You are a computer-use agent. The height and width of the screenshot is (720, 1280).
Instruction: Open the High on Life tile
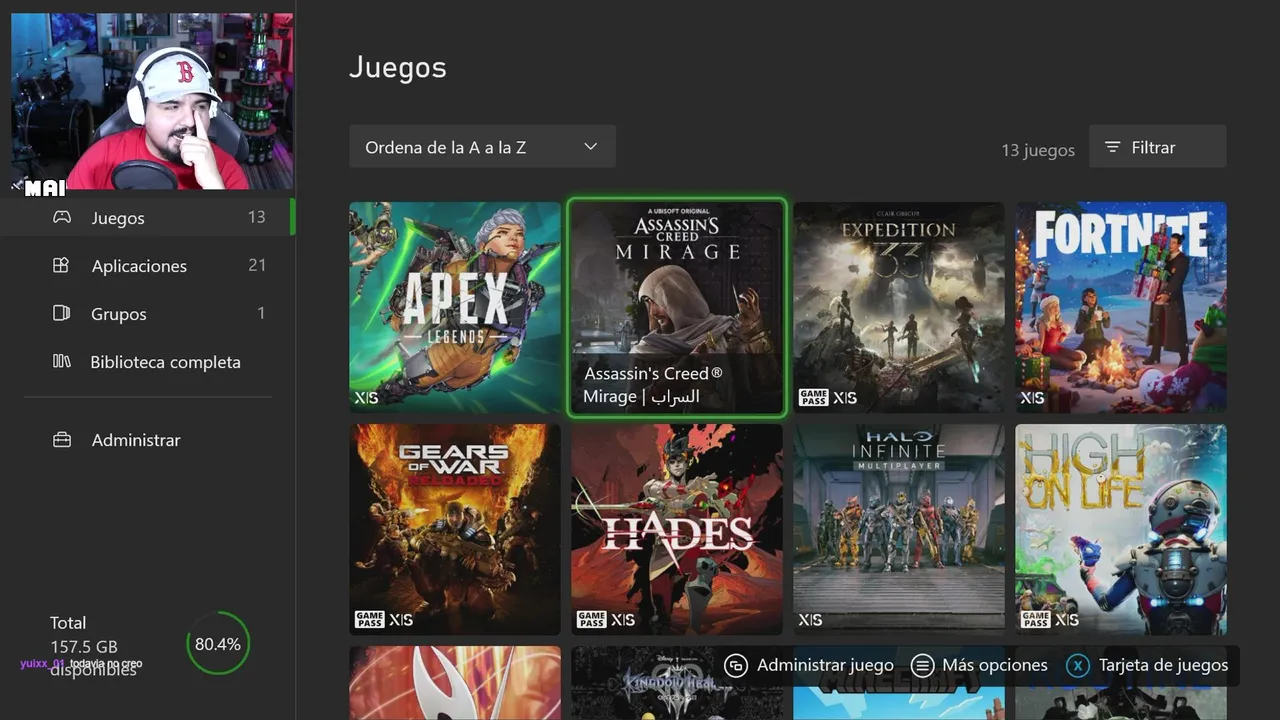(x=1121, y=529)
